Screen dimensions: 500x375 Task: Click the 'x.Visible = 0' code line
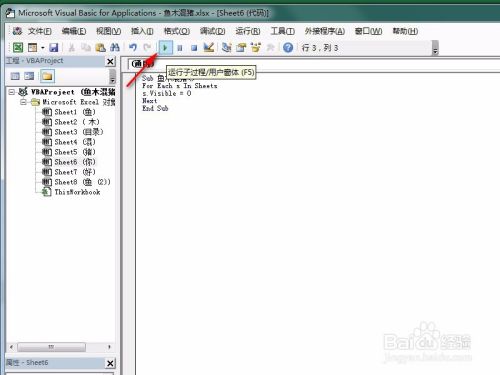tap(167, 93)
